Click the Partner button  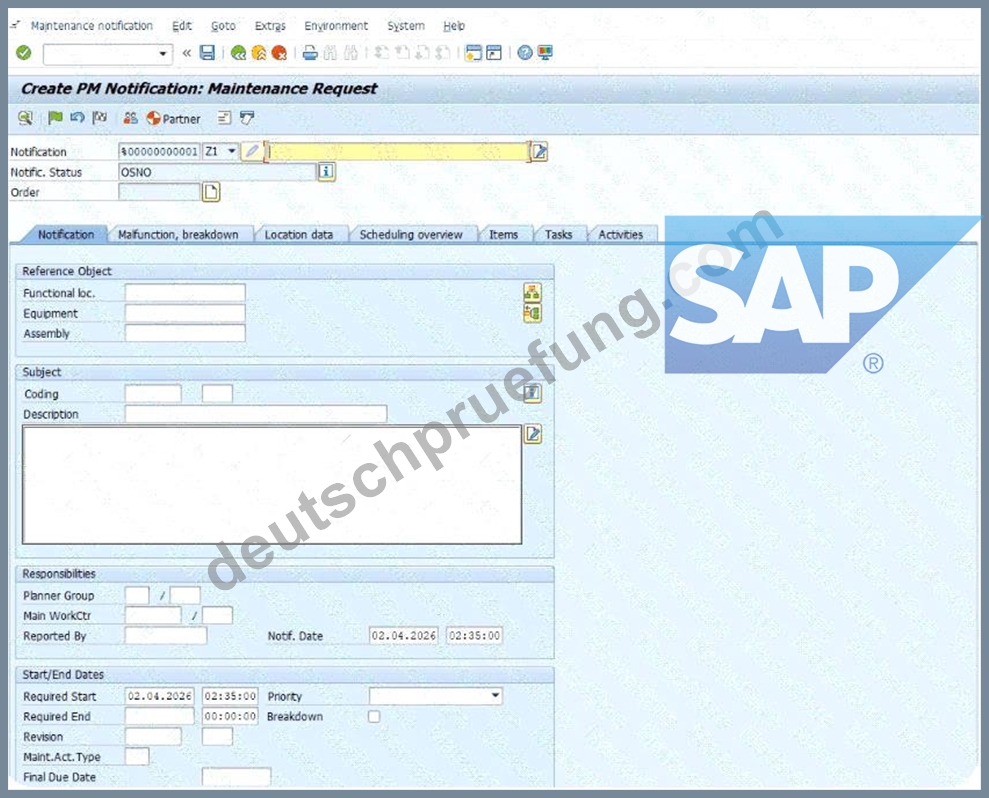(173, 119)
